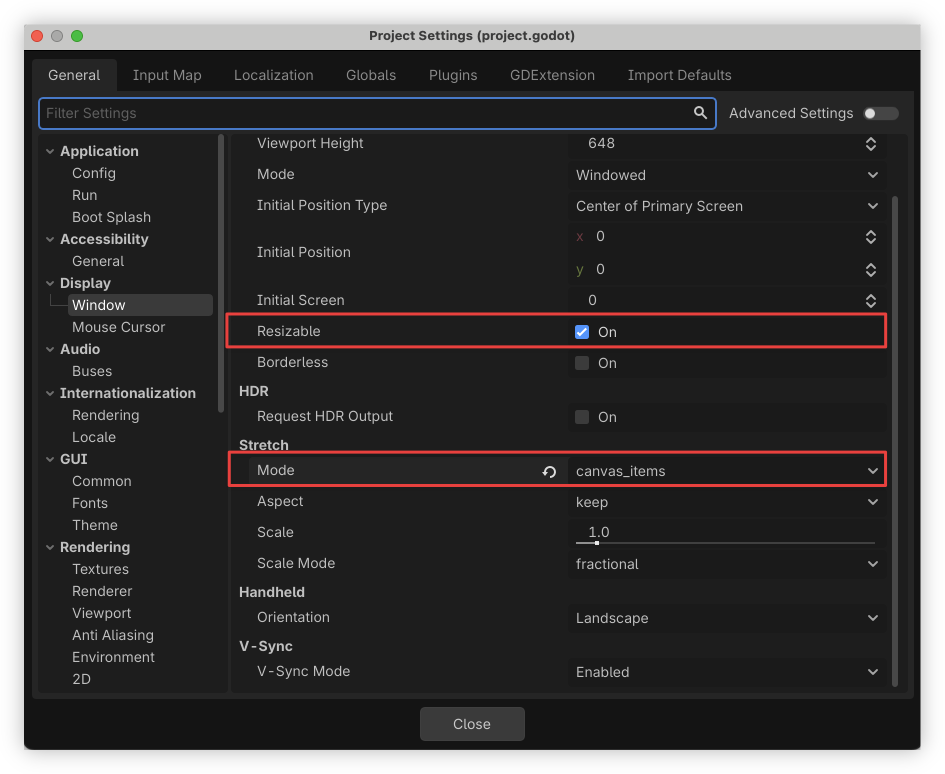
Task: Select Fonts under GUI
Action: click(90, 503)
